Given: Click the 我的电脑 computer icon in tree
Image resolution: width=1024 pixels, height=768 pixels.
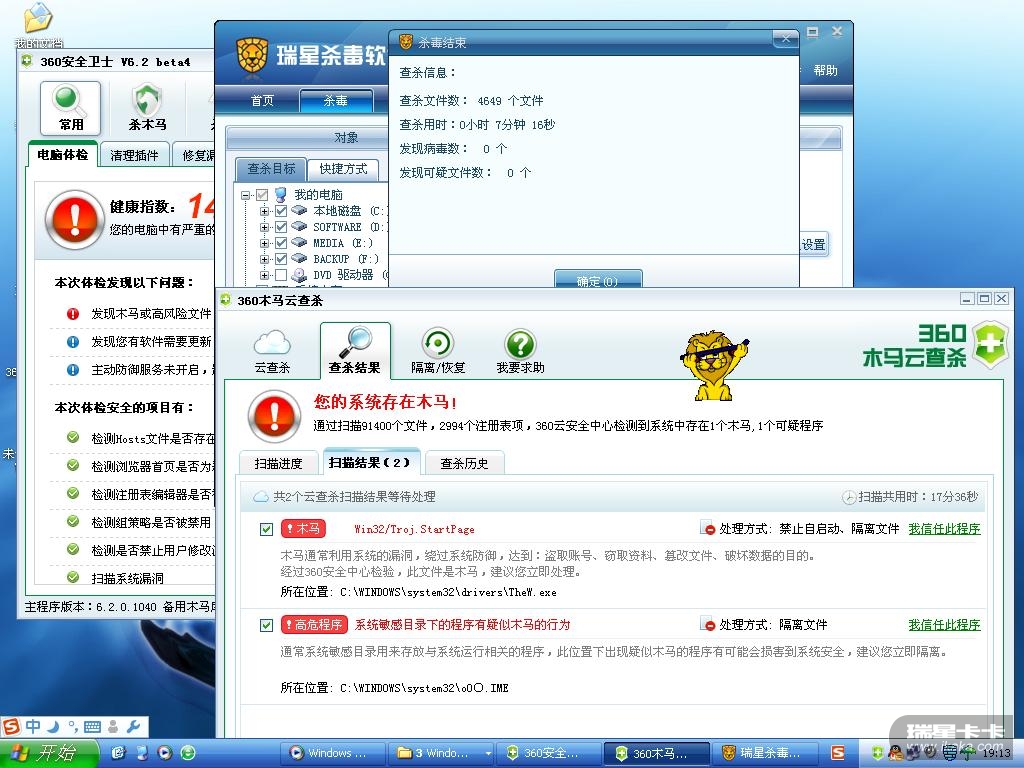Looking at the screenshot, I should tap(281, 195).
